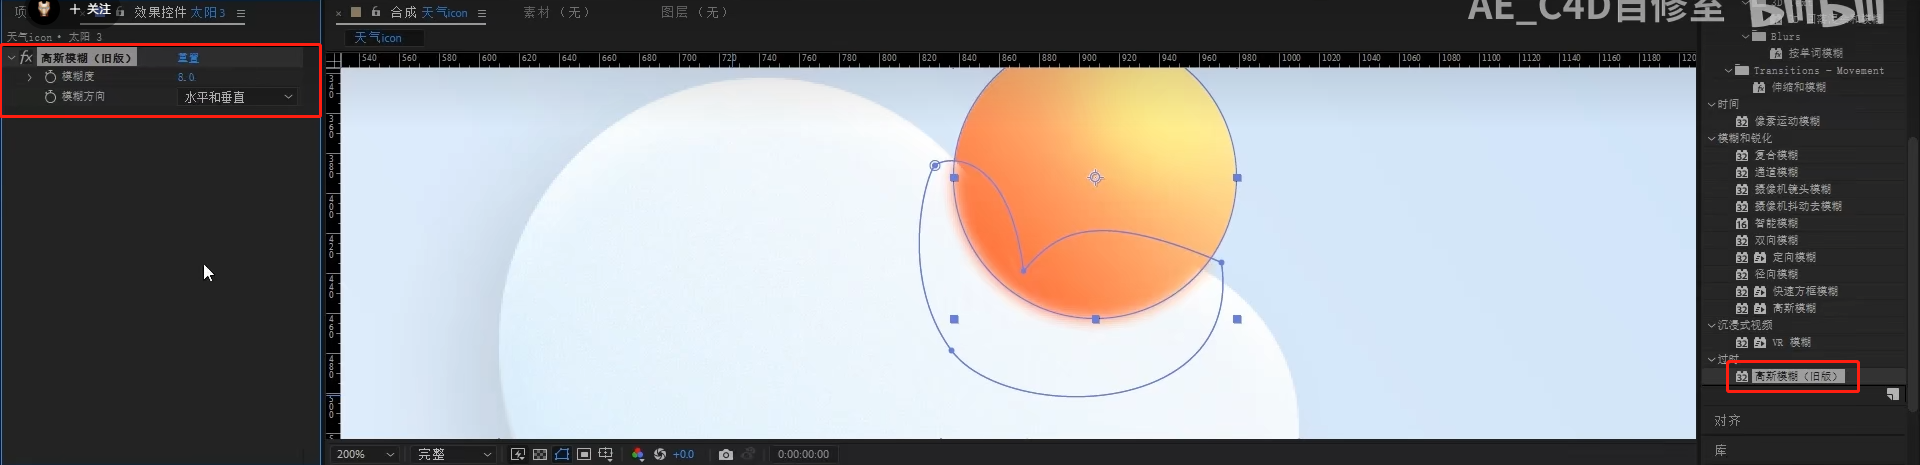The width and height of the screenshot is (1920, 465).
Task: Expand the 模糊度 property
Action: point(30,77)
